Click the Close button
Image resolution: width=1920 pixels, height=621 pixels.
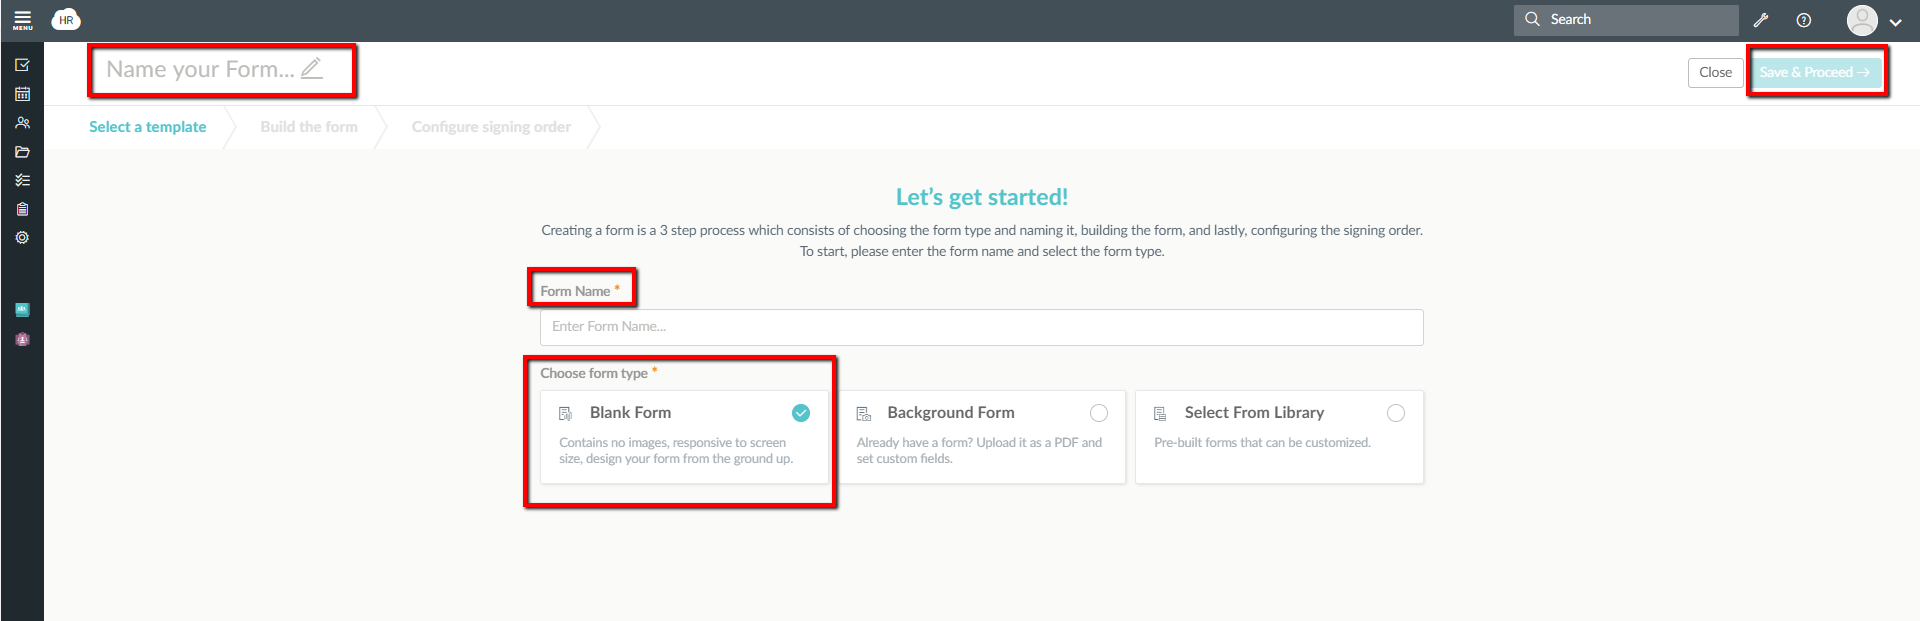(1715, 72)
